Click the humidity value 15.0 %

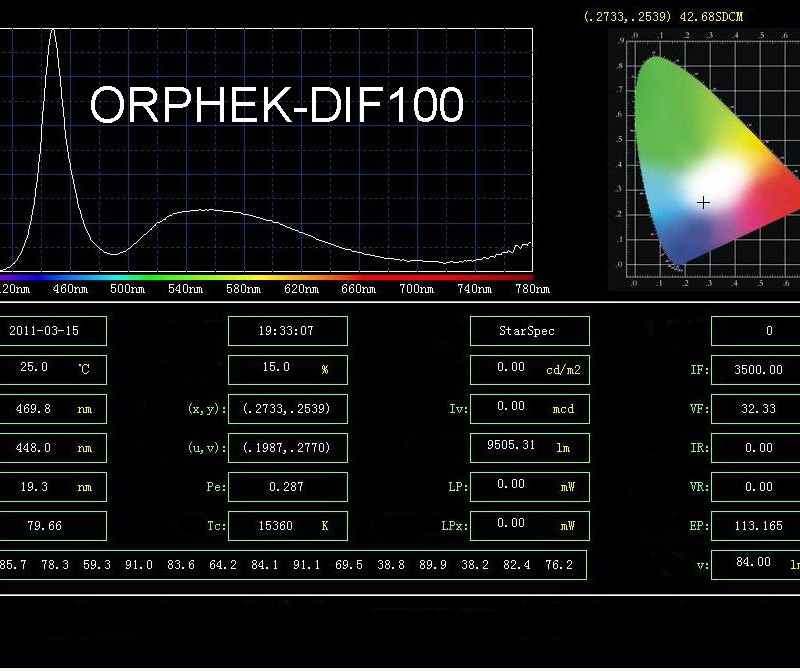coord(288,369)
